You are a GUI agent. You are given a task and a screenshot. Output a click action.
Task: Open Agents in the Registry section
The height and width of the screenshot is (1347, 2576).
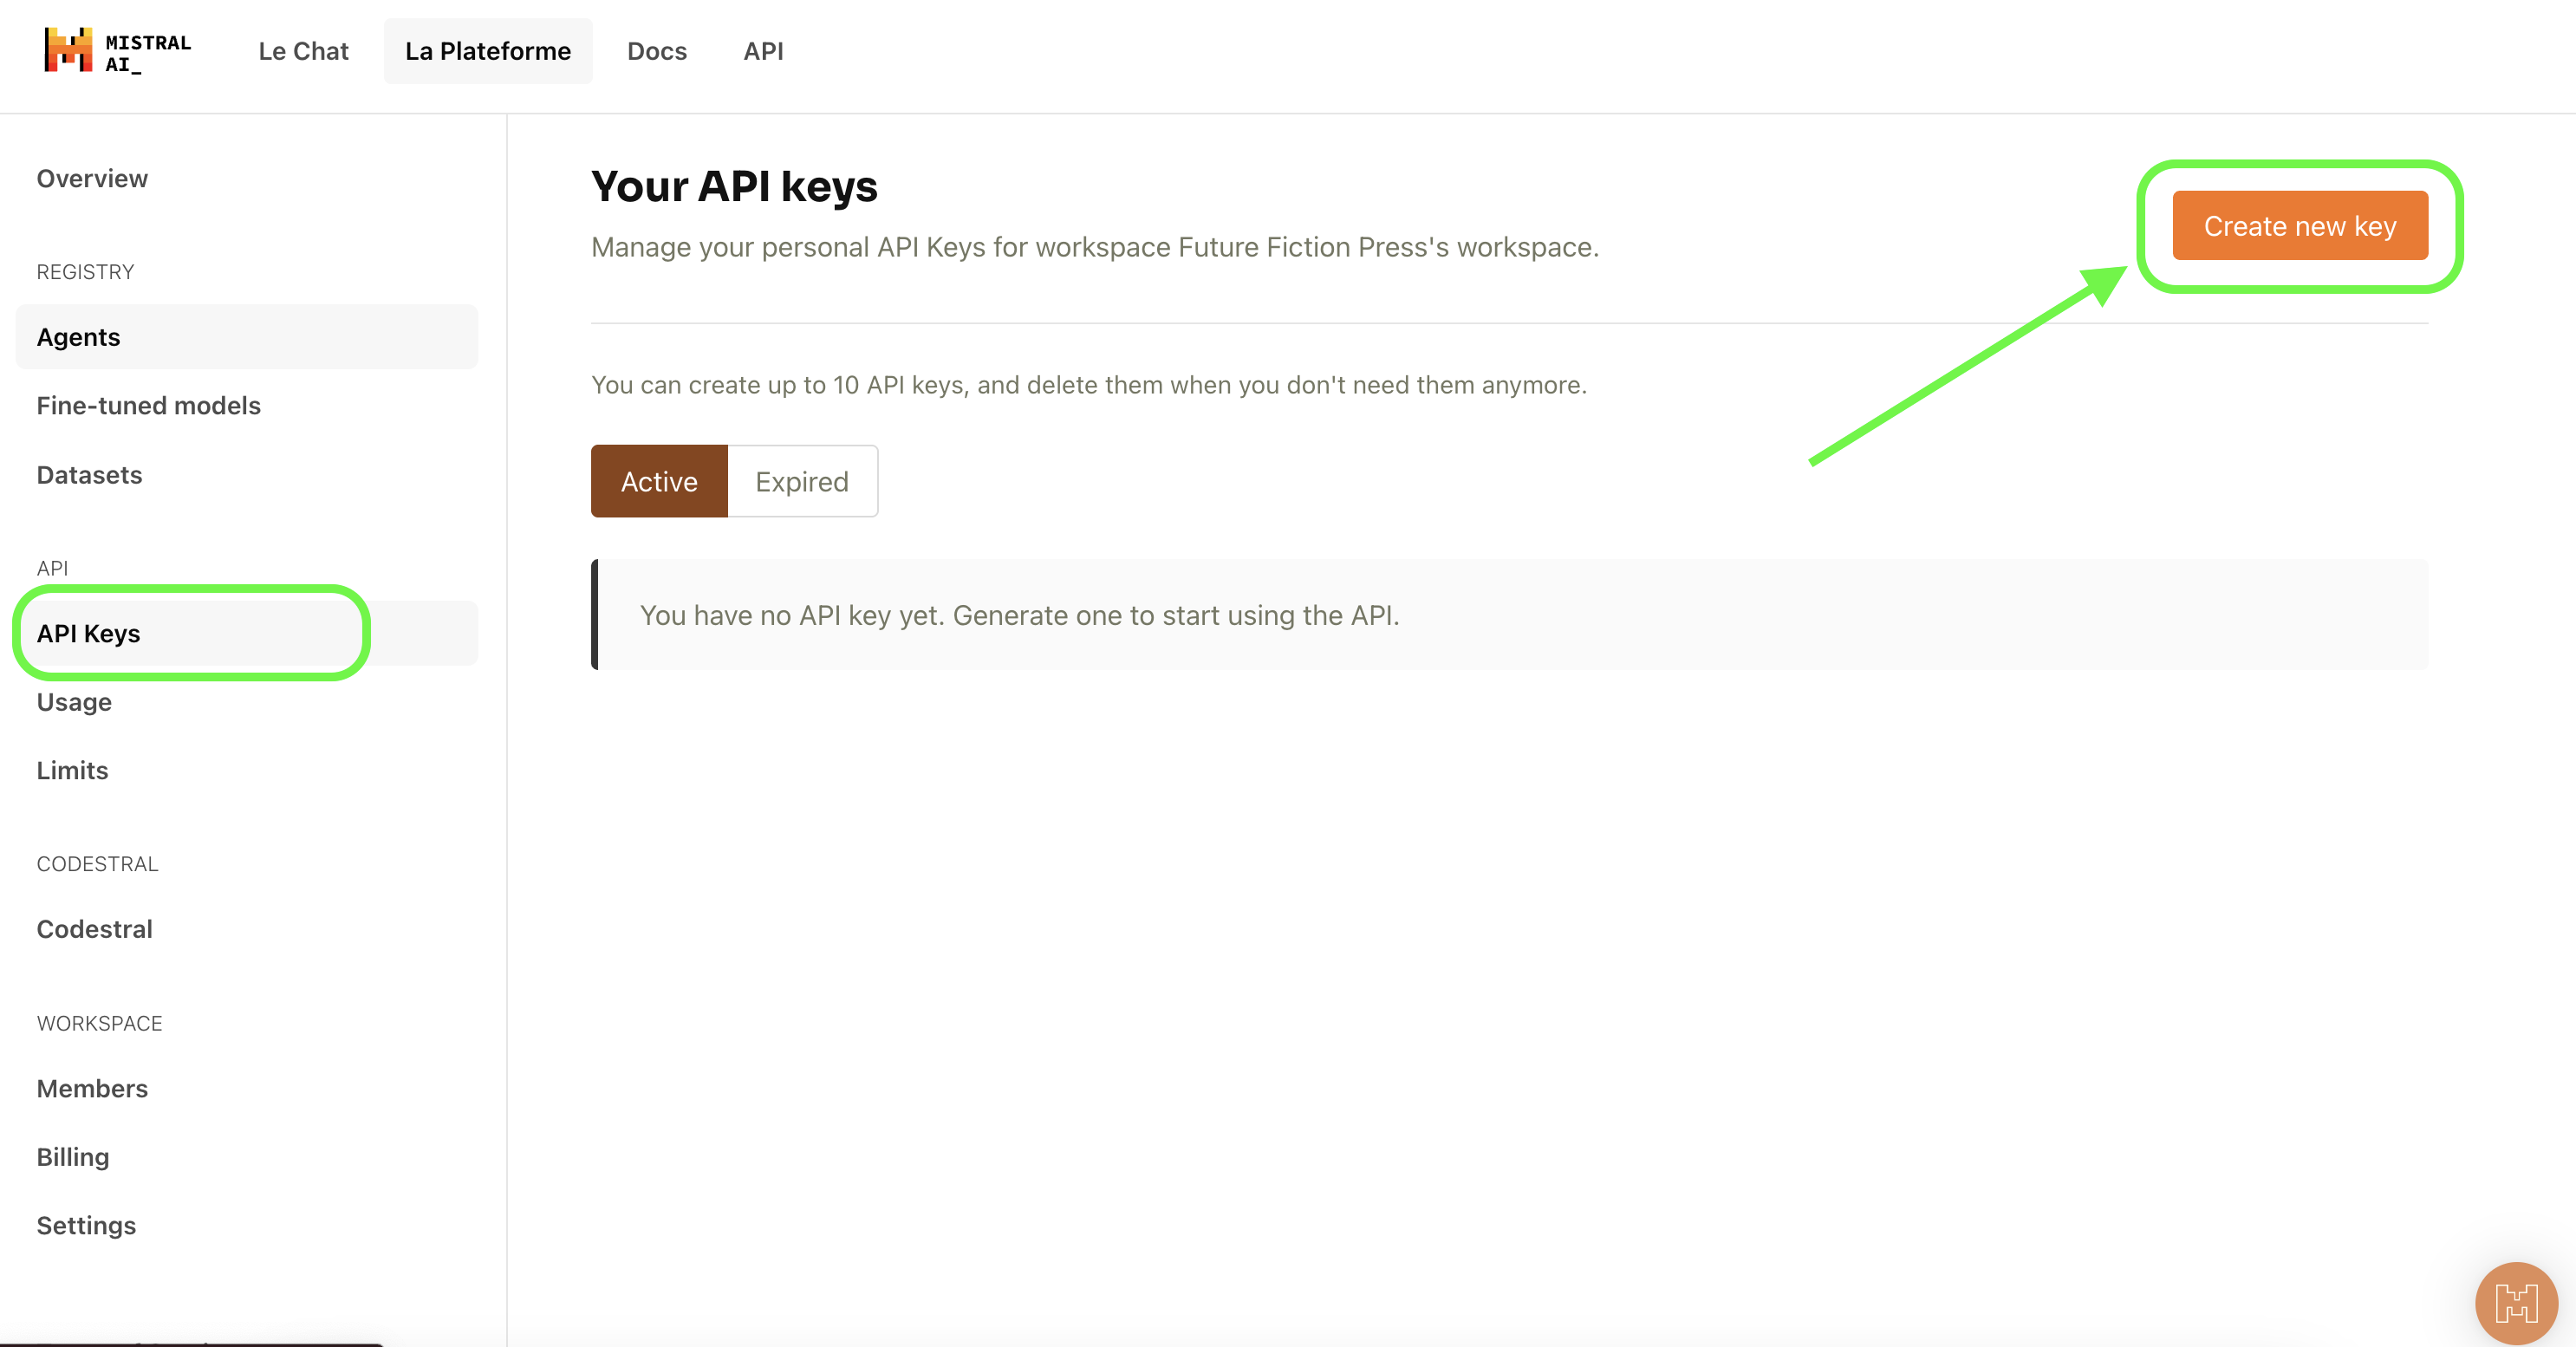click(x=247, y=337)
